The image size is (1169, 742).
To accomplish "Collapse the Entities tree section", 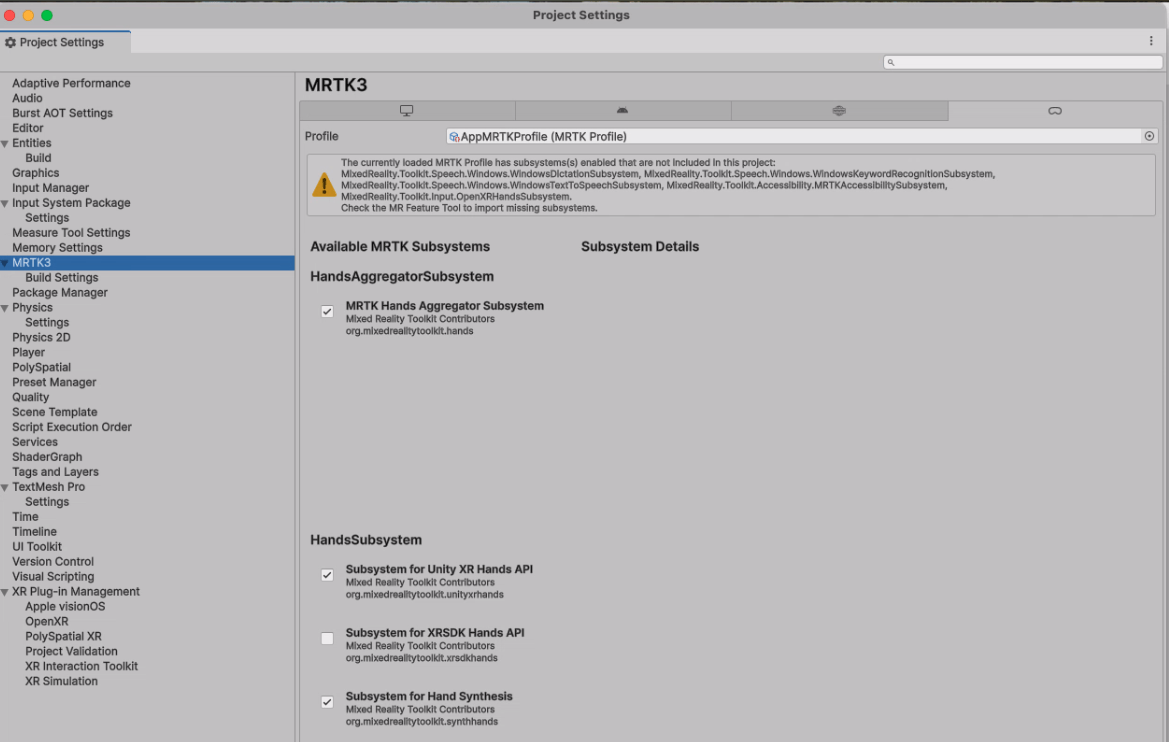I will coord(5,143).
